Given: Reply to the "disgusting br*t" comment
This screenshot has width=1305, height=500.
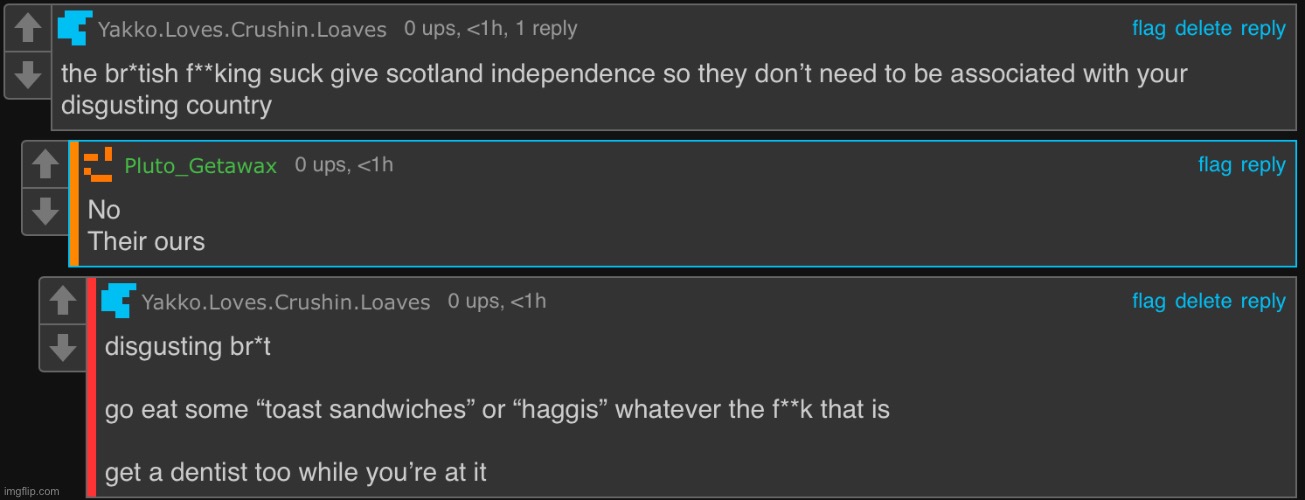Looking at the screenshot, I should tap(1263, 301).
